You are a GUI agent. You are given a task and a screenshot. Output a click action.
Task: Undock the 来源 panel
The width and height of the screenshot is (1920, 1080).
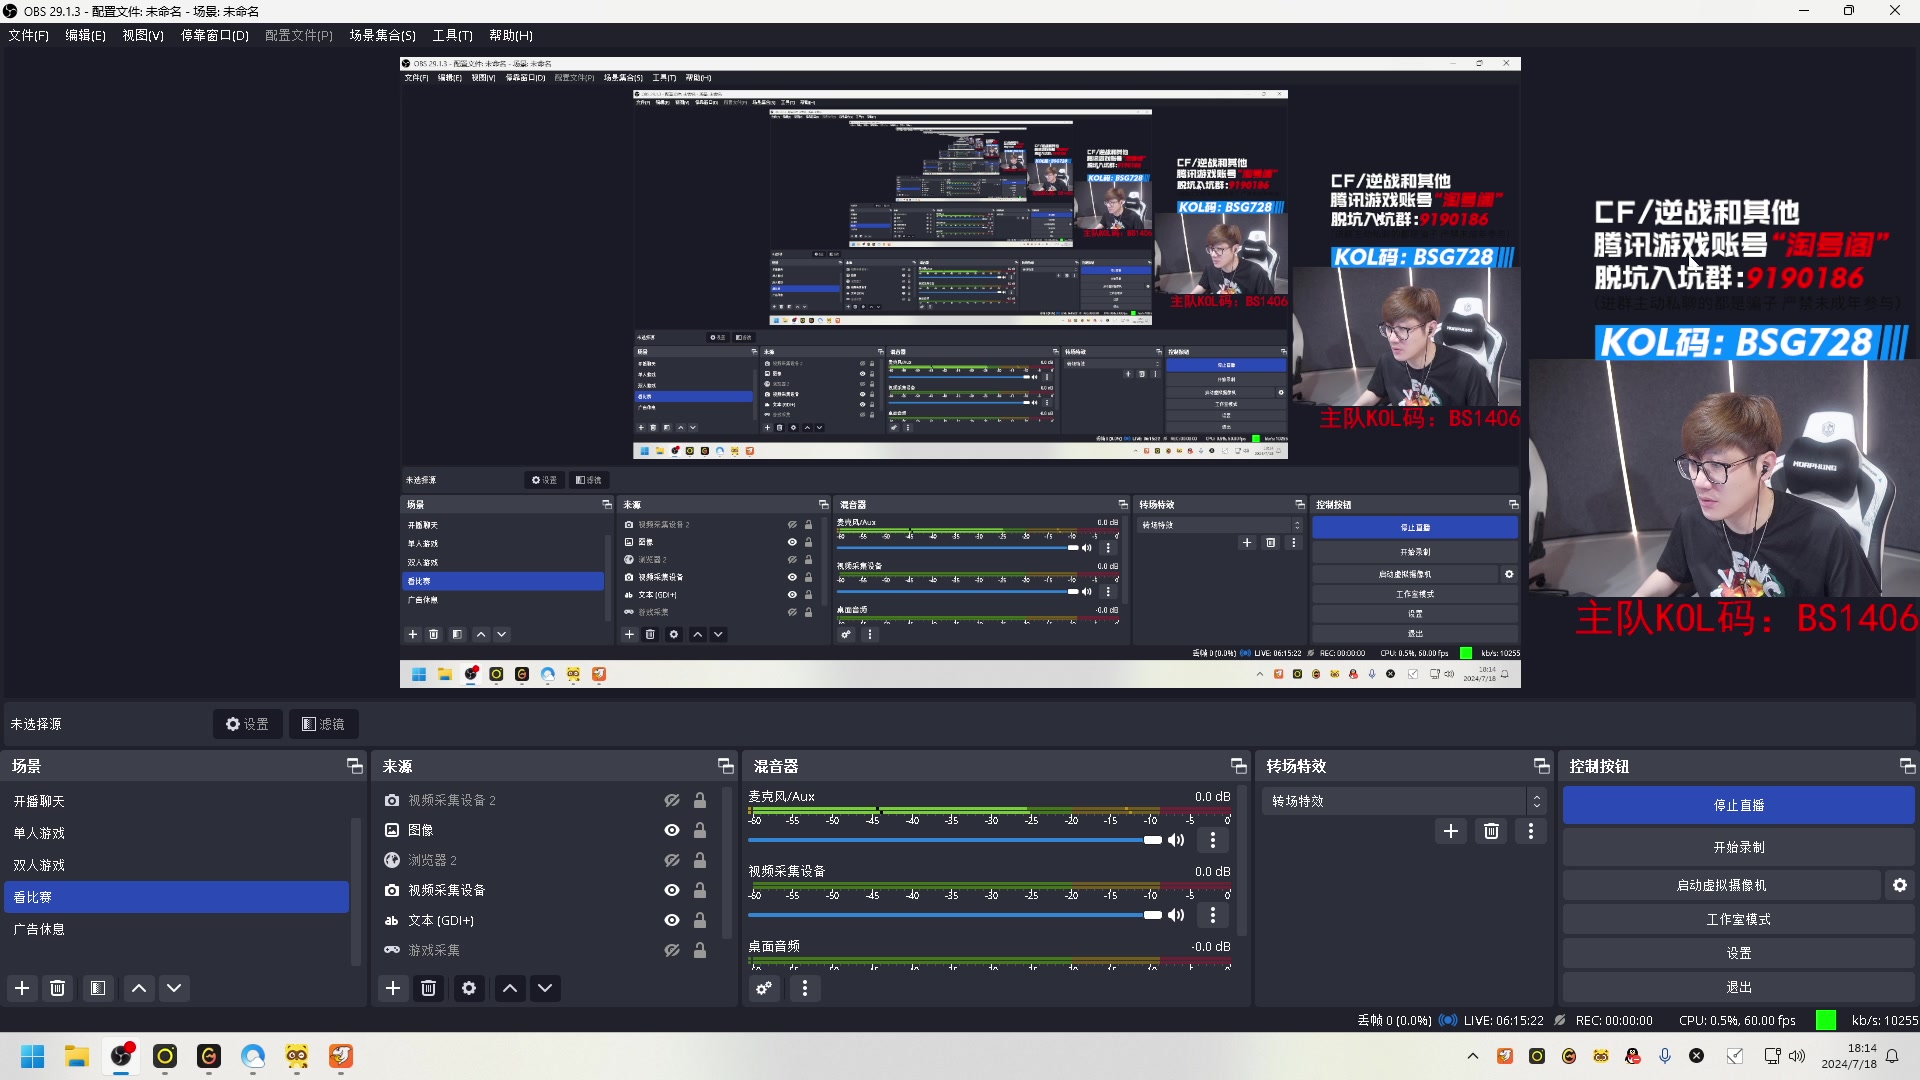click(x=726, y=766)
